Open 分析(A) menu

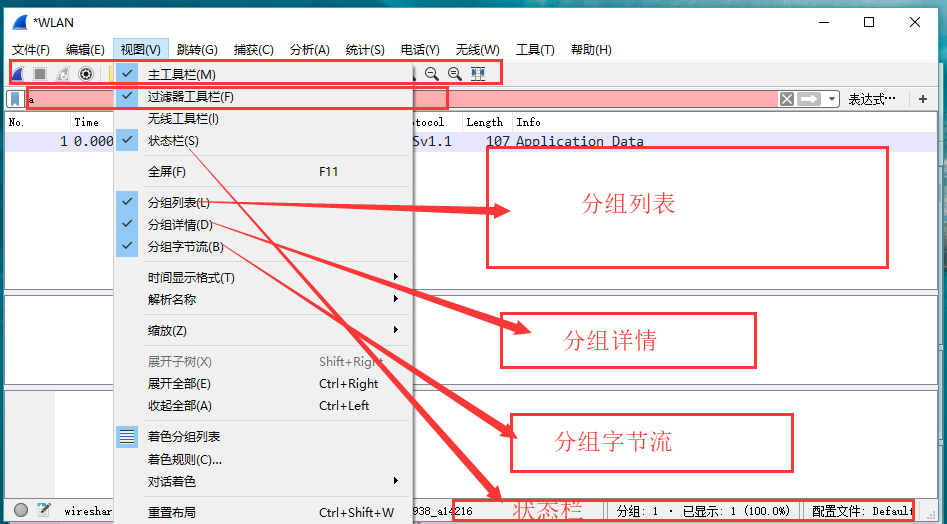pyautogui.click(x=309, y=50)
